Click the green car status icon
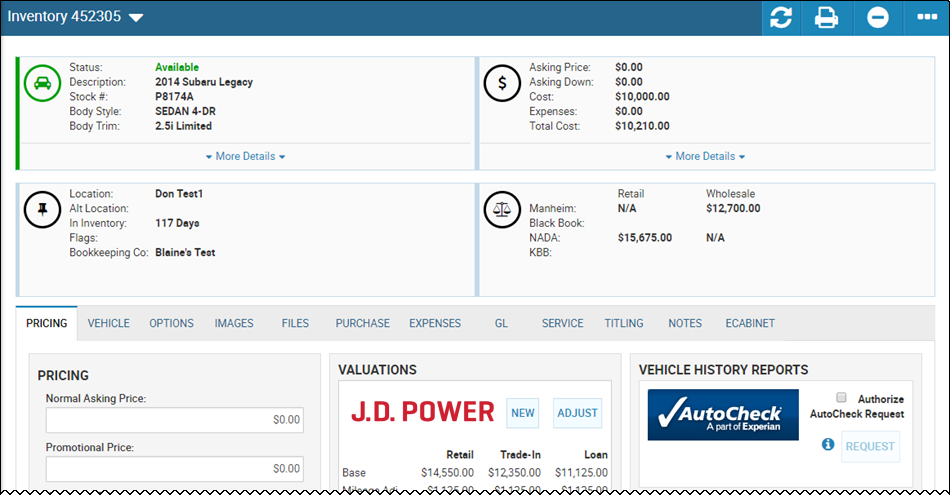The image size is (950, 496). (42, 83)
